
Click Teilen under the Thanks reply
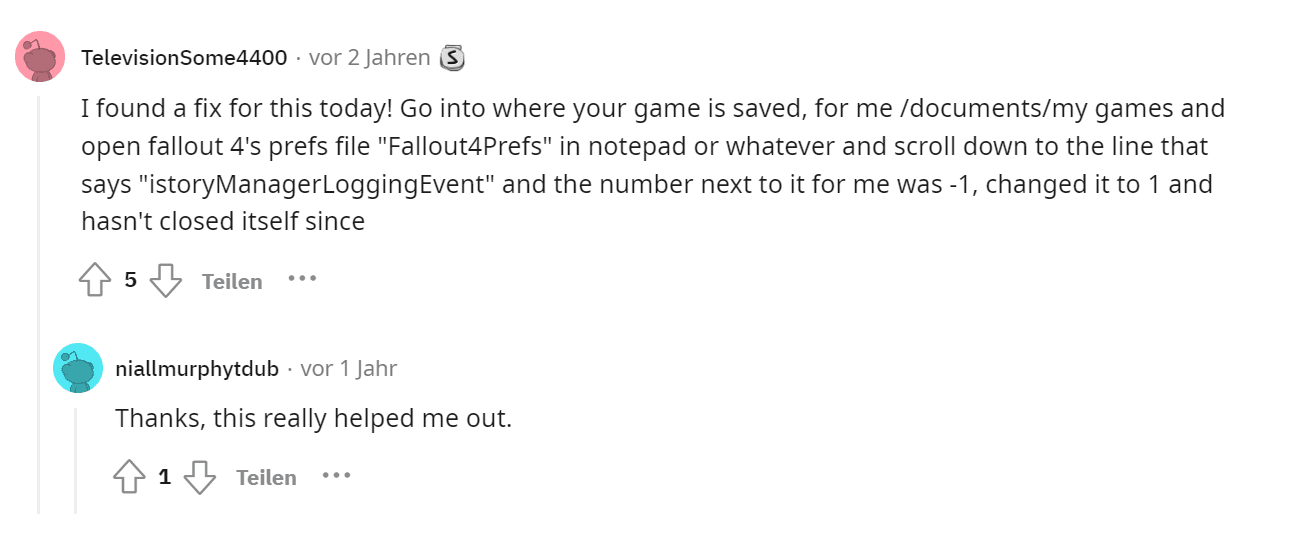(266, 478)
